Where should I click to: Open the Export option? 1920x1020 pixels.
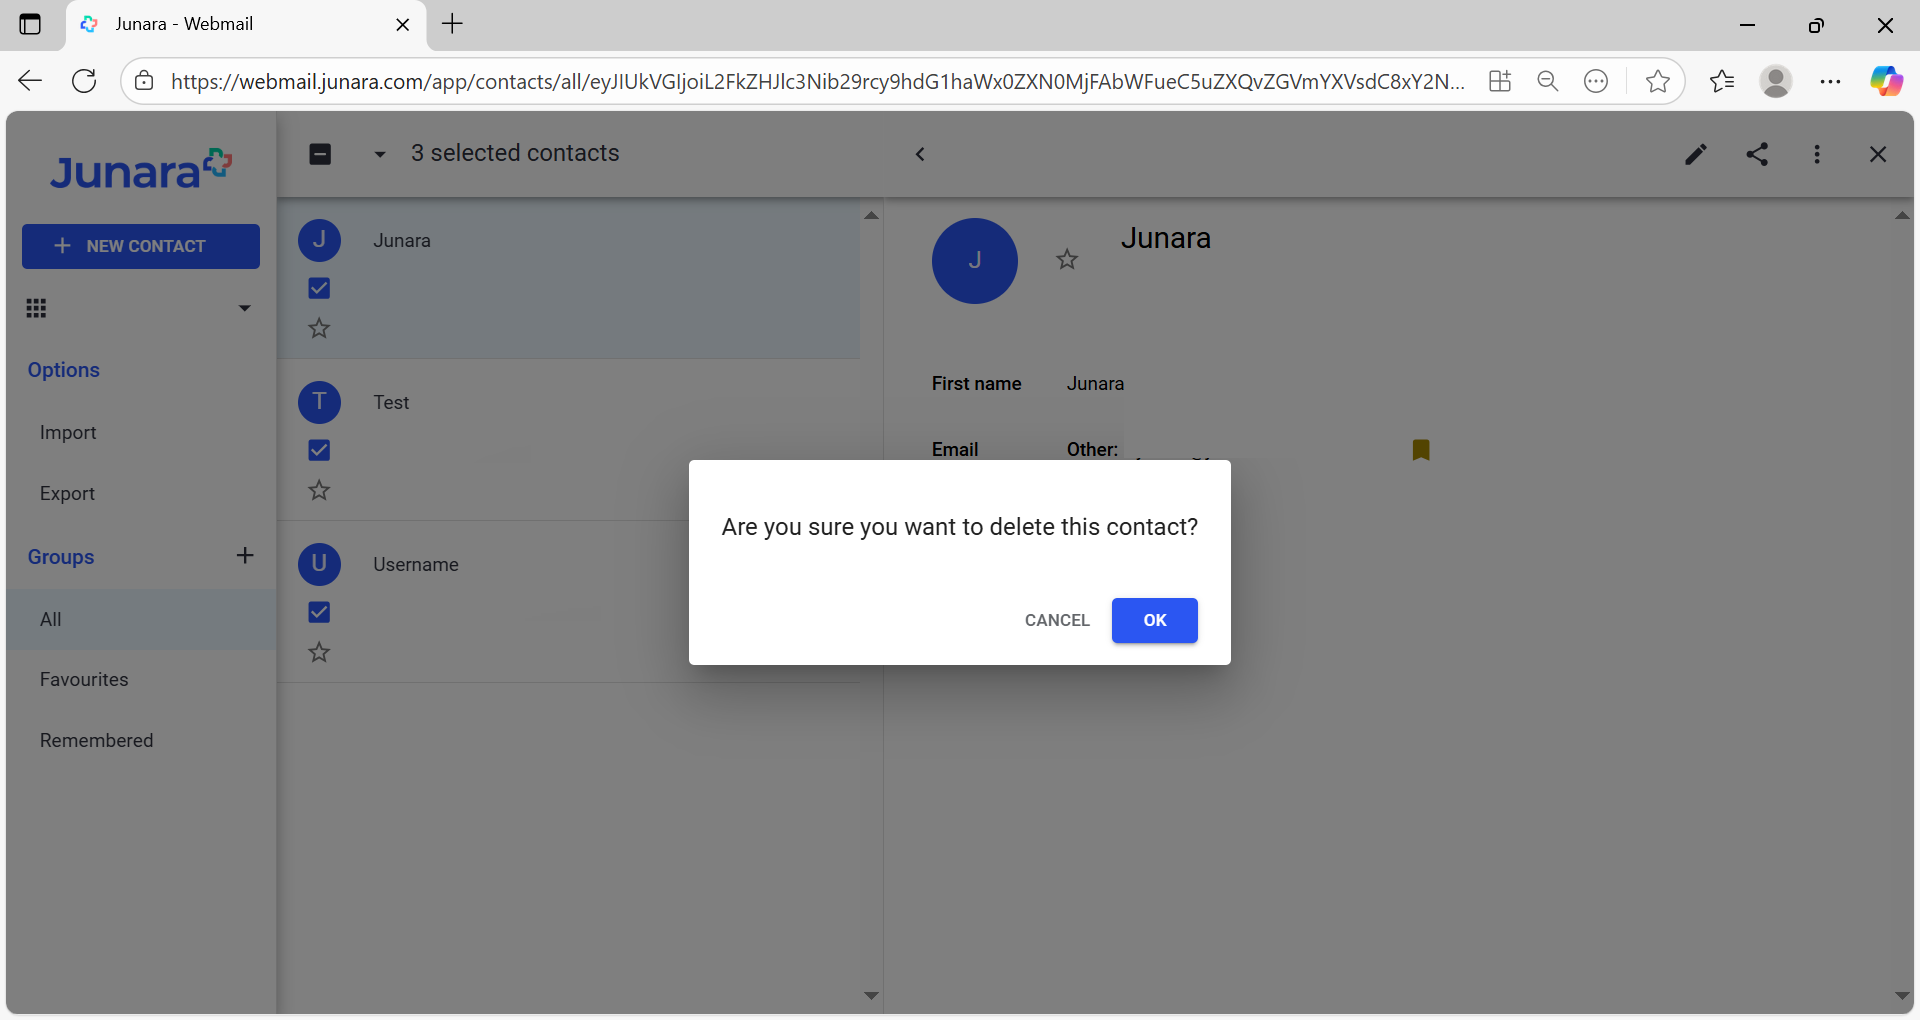(67, 494)
